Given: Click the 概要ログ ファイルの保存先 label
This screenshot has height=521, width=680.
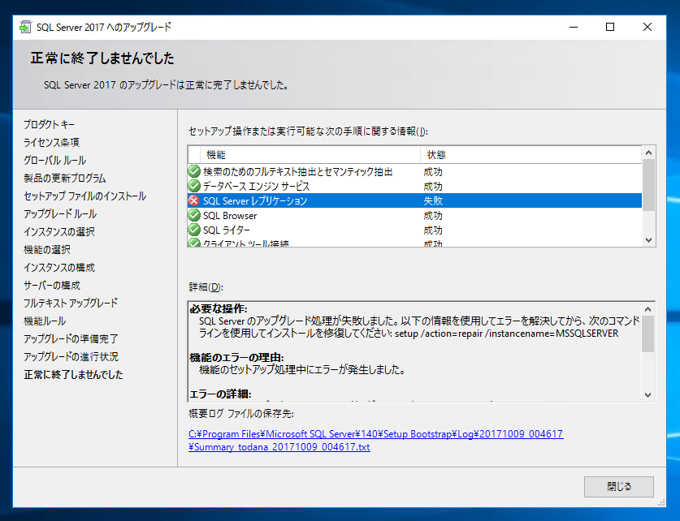Looking at the screenshot, I should click(x=241, y=413).
